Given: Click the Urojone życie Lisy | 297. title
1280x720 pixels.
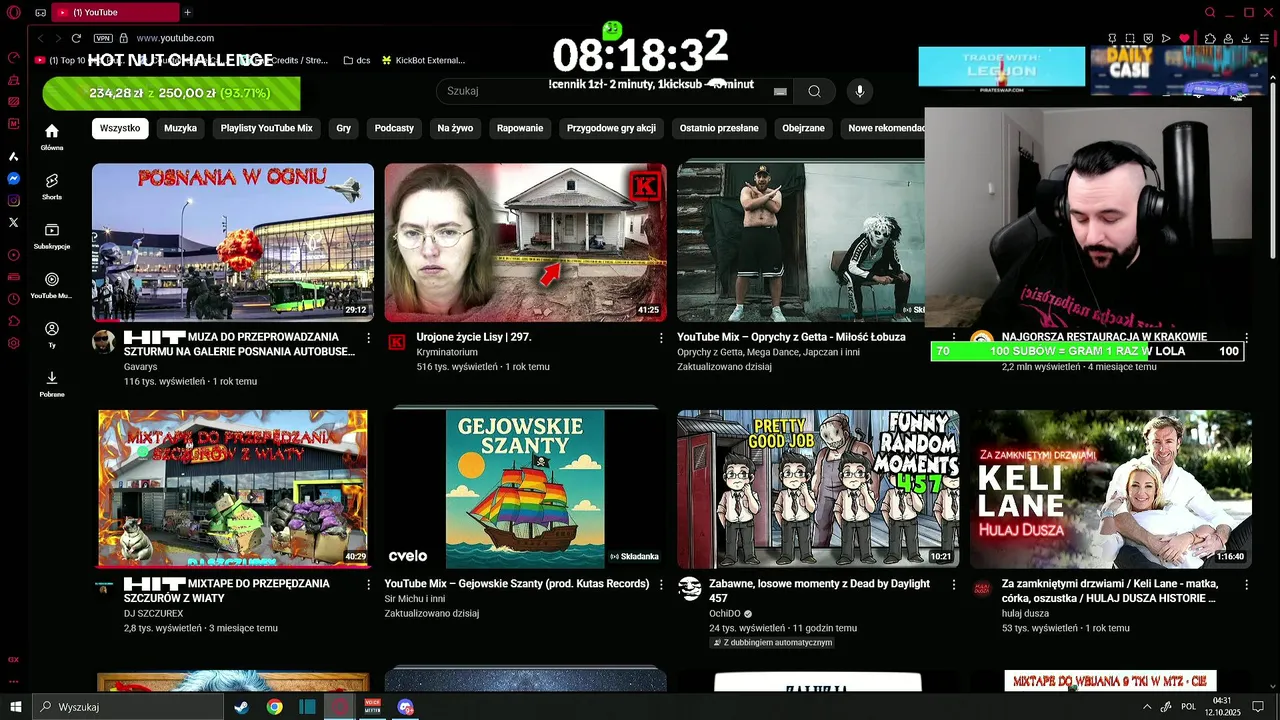Looking at the screenshot, I should 474,338.
